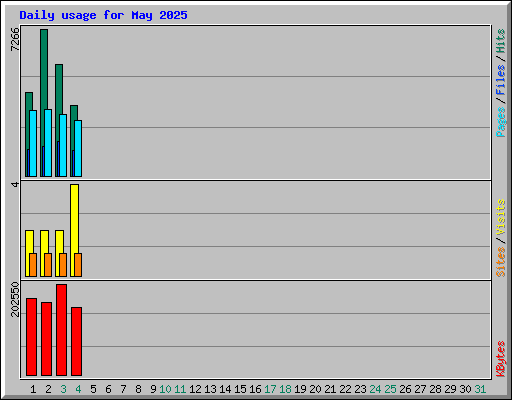Image resolution: width=512 pixels, height=400 pixels.
Task: Click the visits axis value 4
Action: [x=15, y=184]
